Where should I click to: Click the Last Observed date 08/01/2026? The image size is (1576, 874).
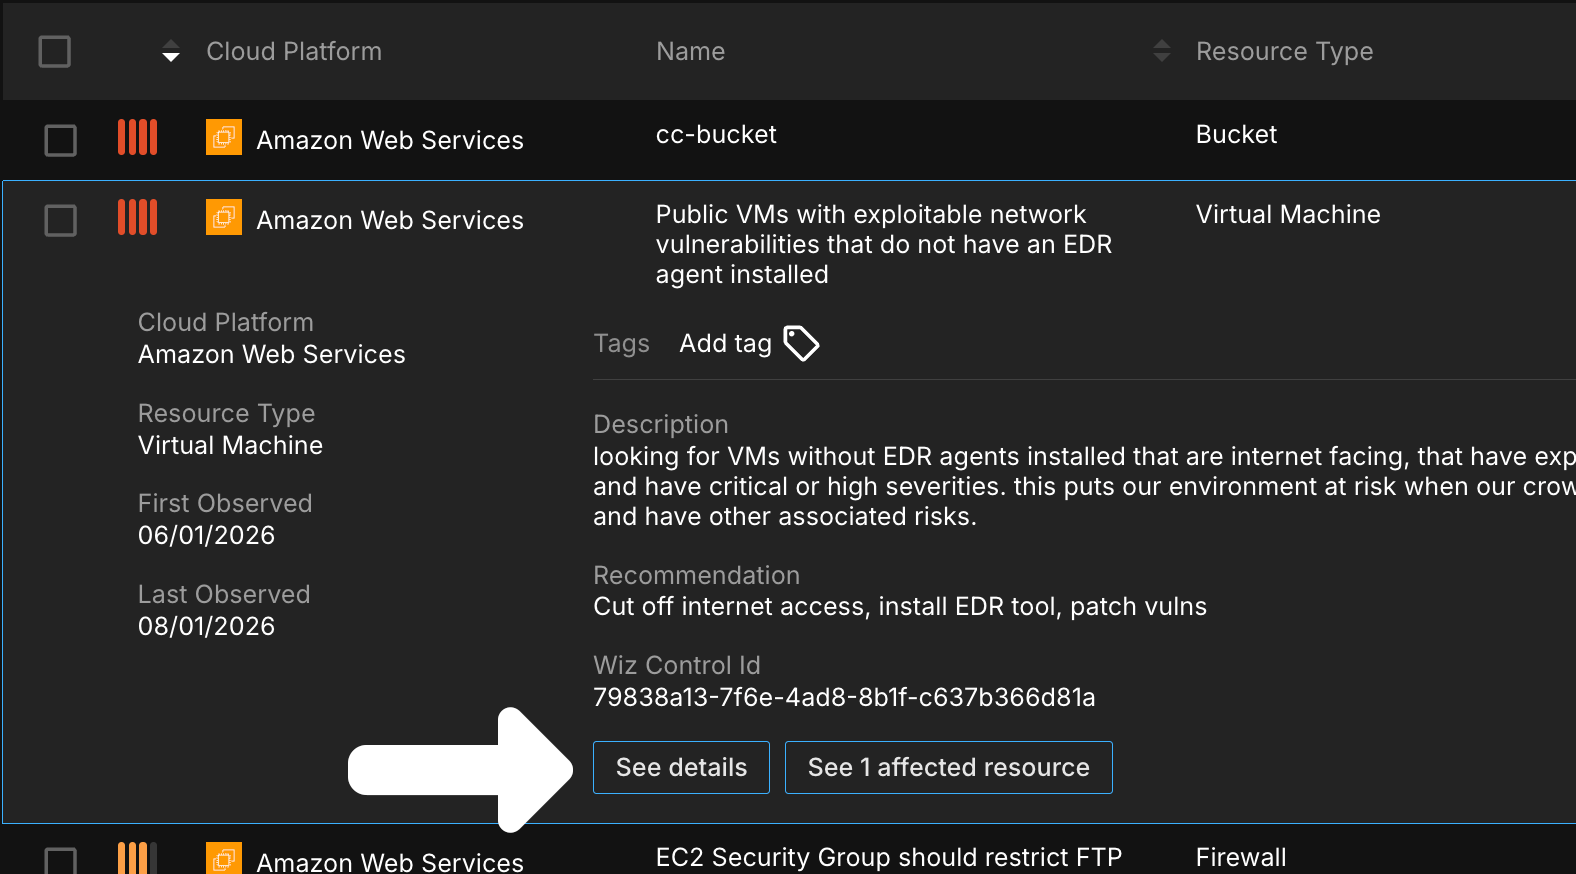click(206, 626)
